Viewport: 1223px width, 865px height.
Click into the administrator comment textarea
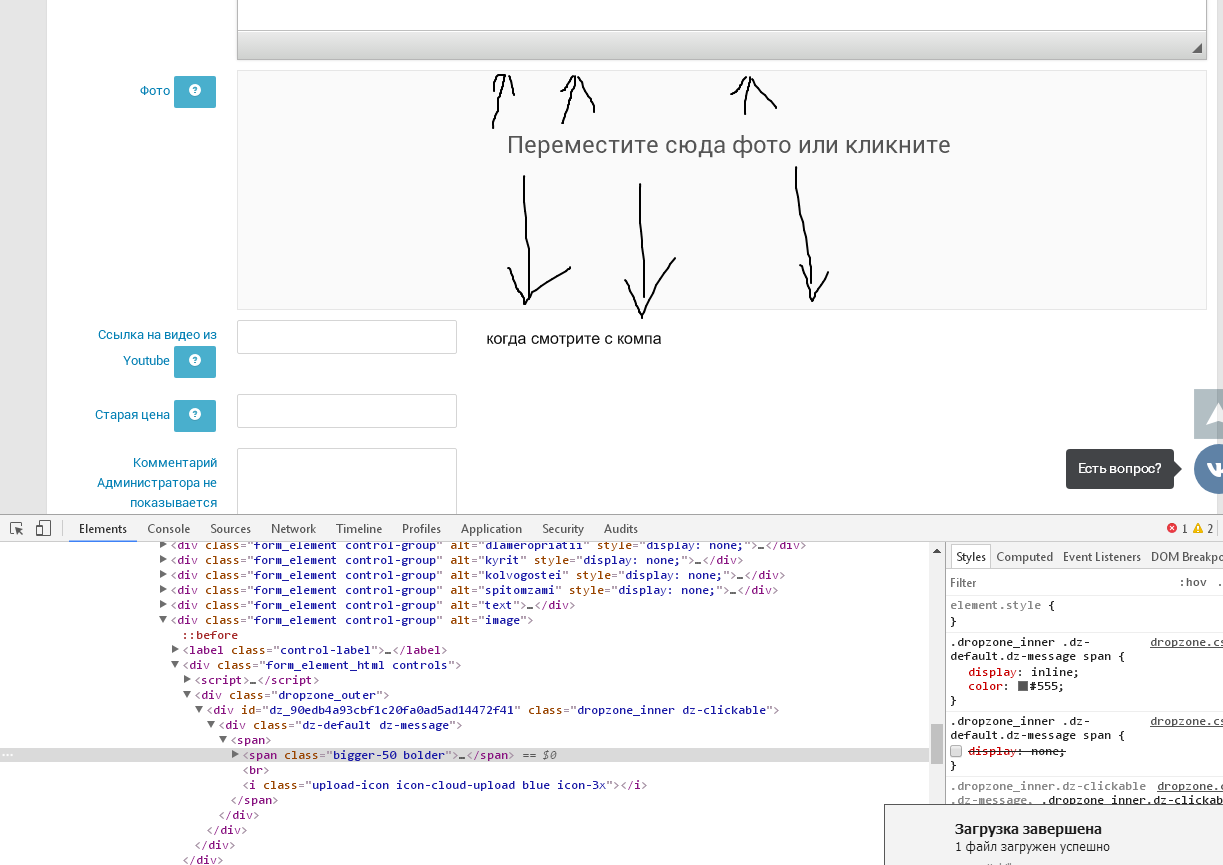click(x=347, y=481)
